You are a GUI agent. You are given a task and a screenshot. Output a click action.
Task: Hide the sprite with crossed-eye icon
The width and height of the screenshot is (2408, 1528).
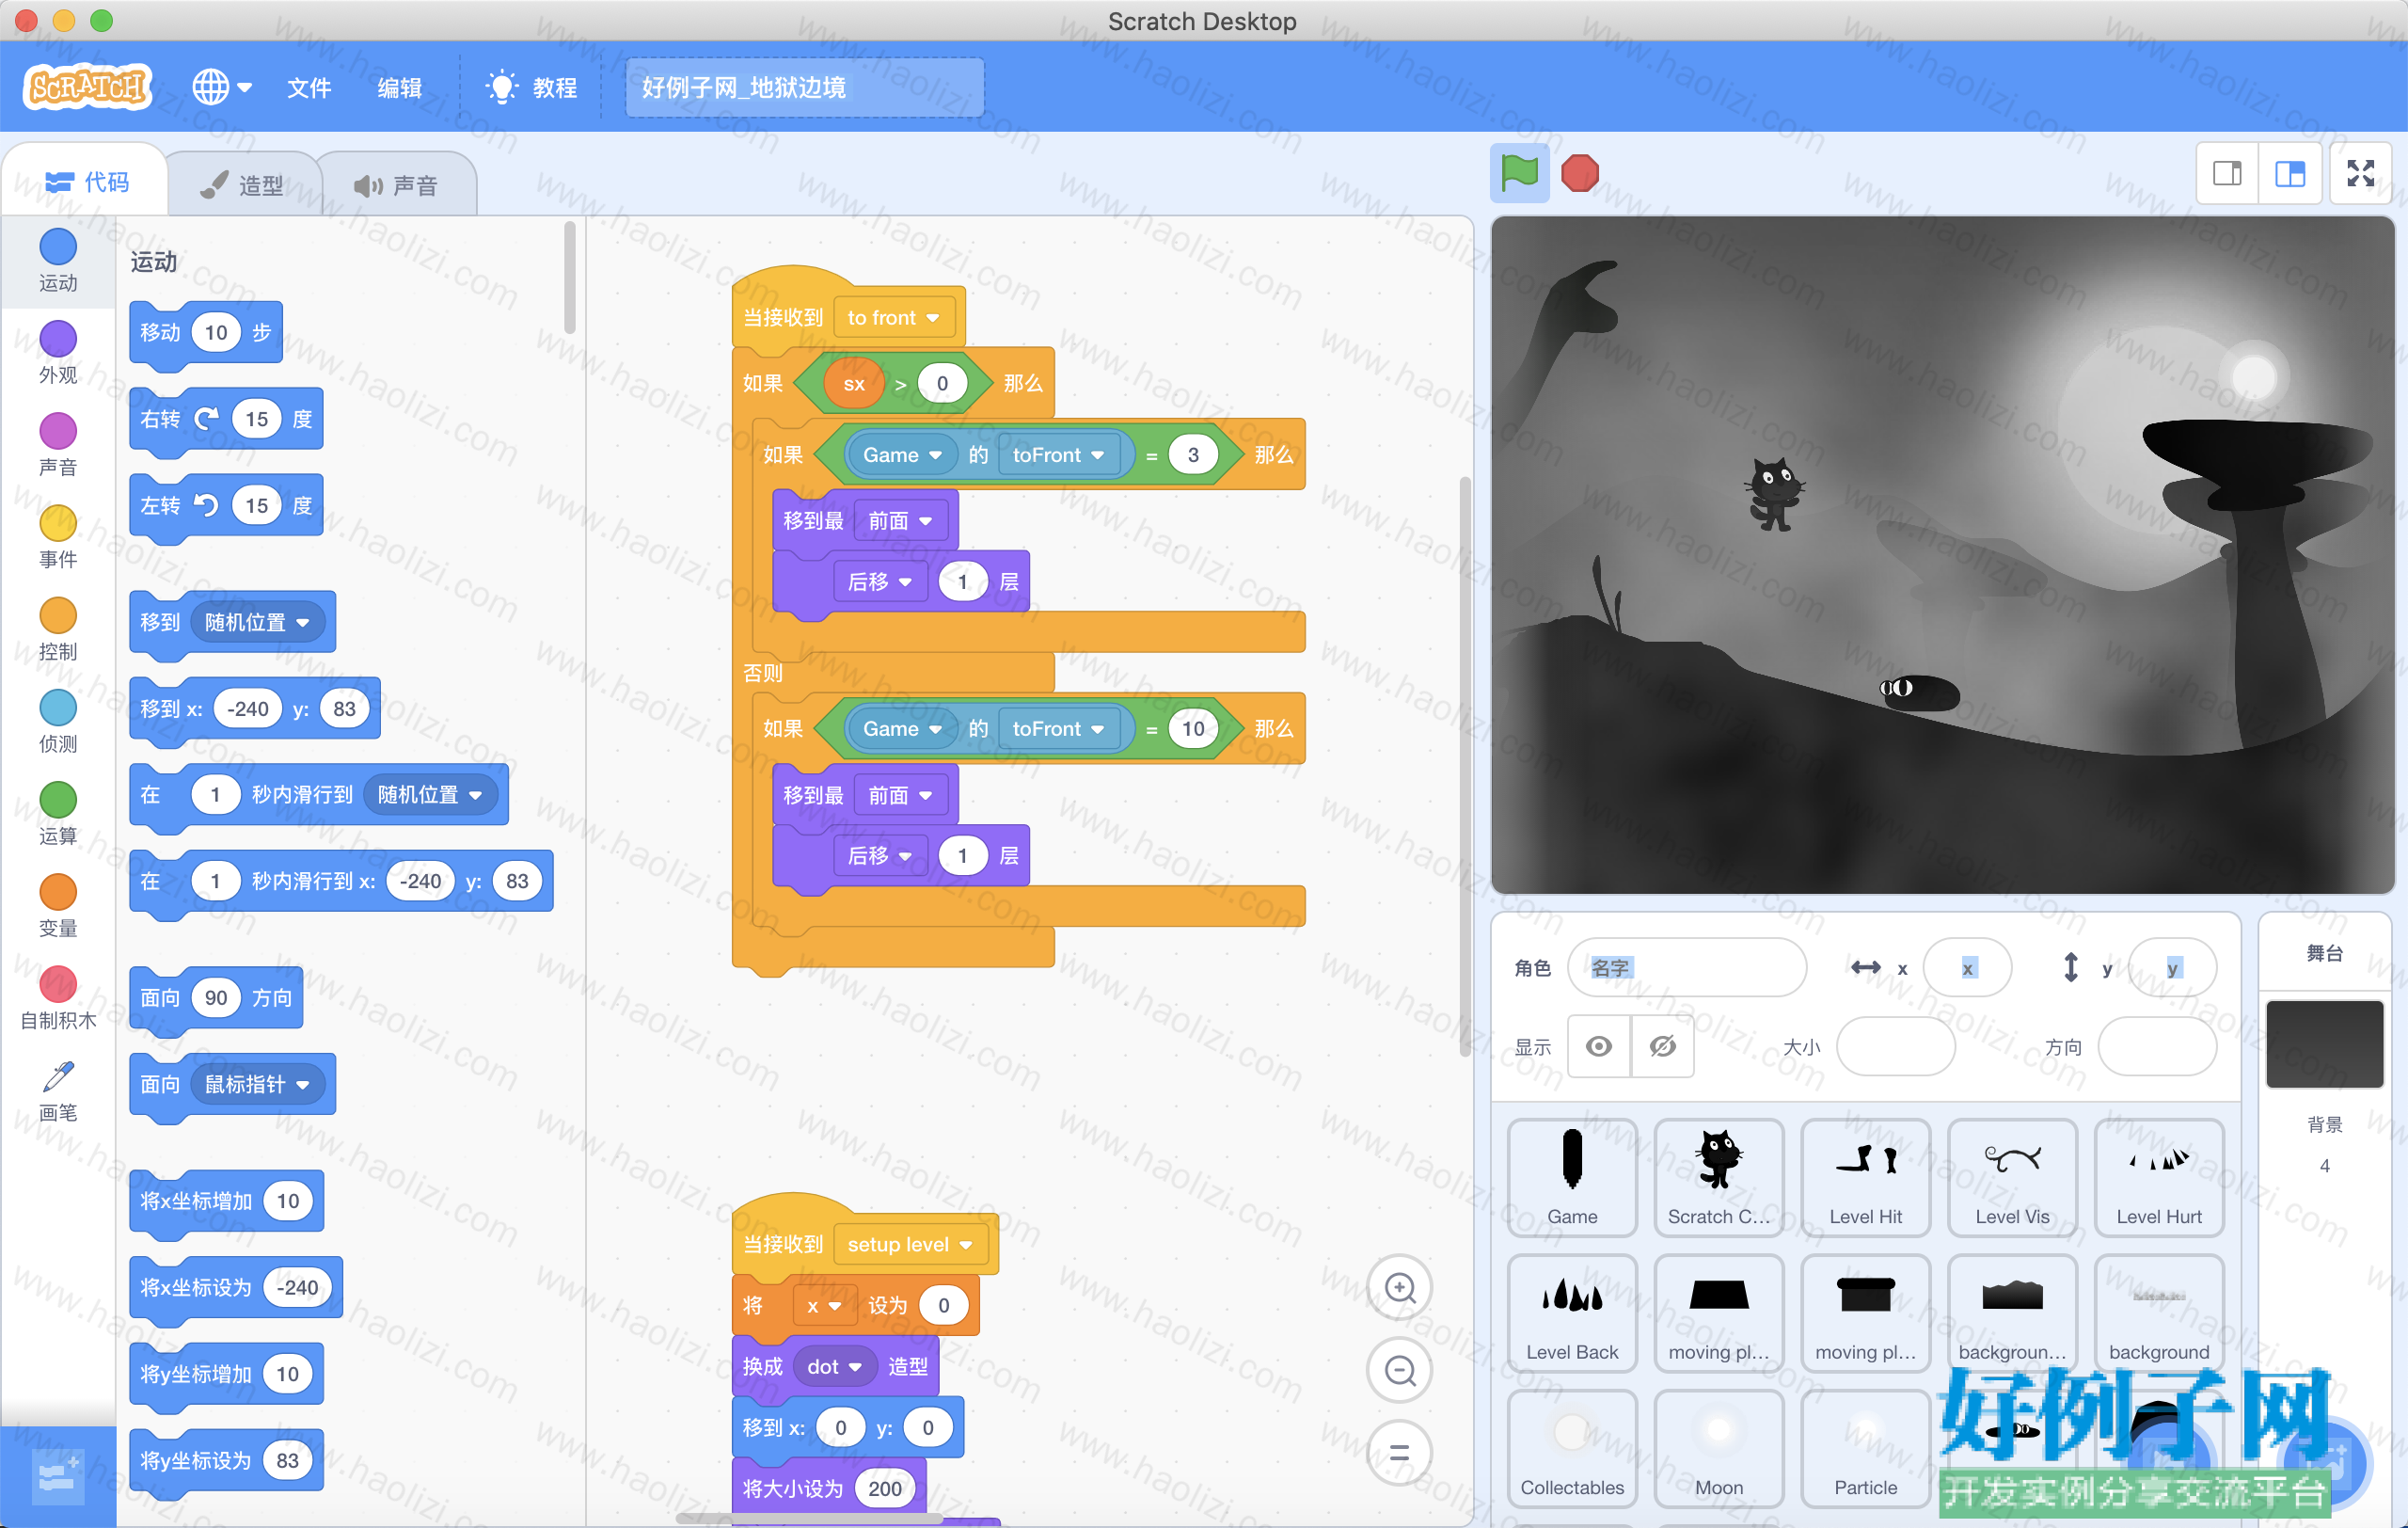click(1662, 1046)
